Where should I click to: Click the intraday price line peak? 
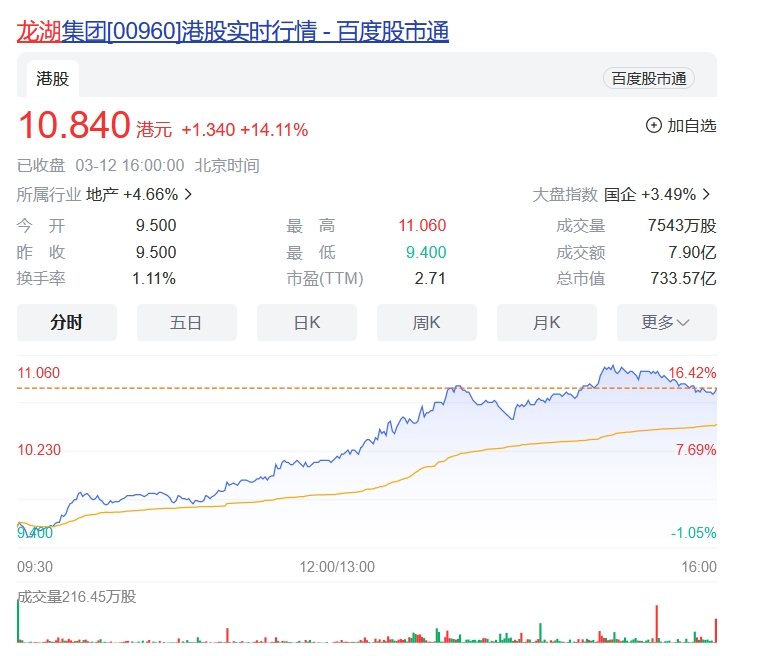pos(612,366)
